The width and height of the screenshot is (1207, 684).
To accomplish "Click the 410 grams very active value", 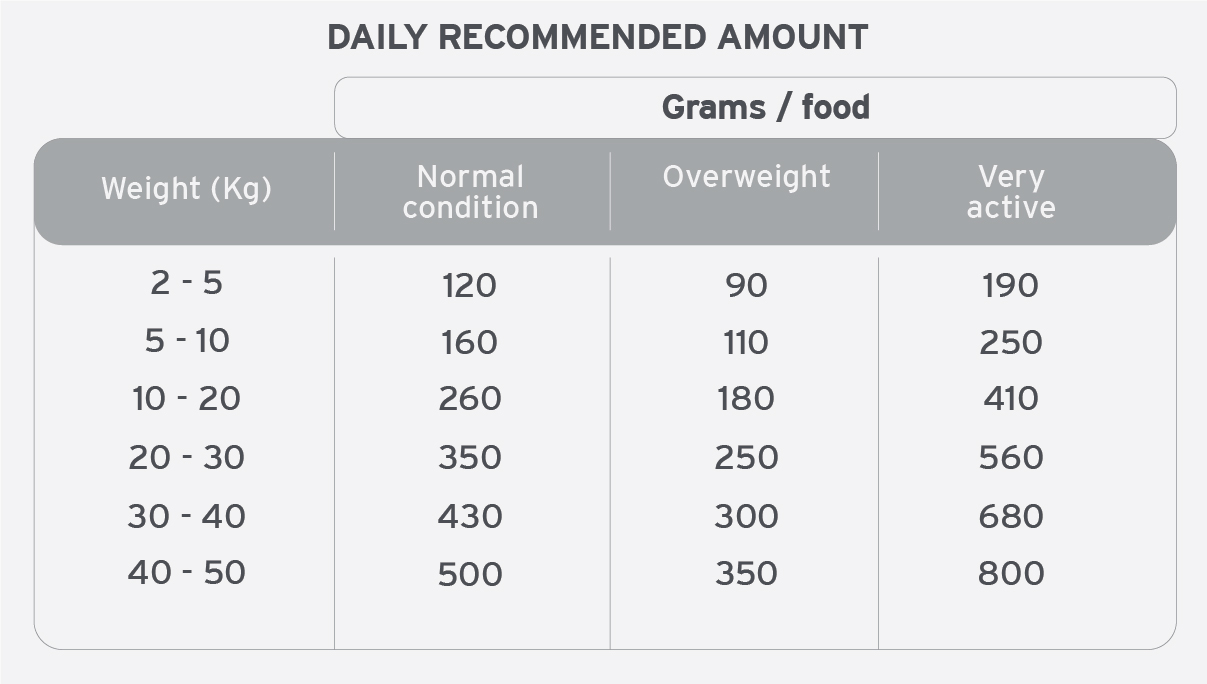I will click(x=1011, y=399).
